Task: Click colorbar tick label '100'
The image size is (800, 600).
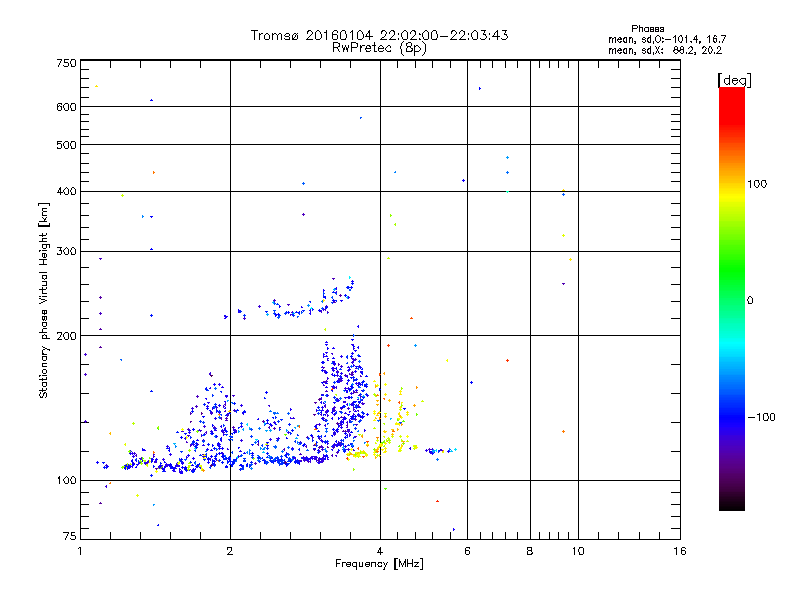Action: [x=757, y=184]
